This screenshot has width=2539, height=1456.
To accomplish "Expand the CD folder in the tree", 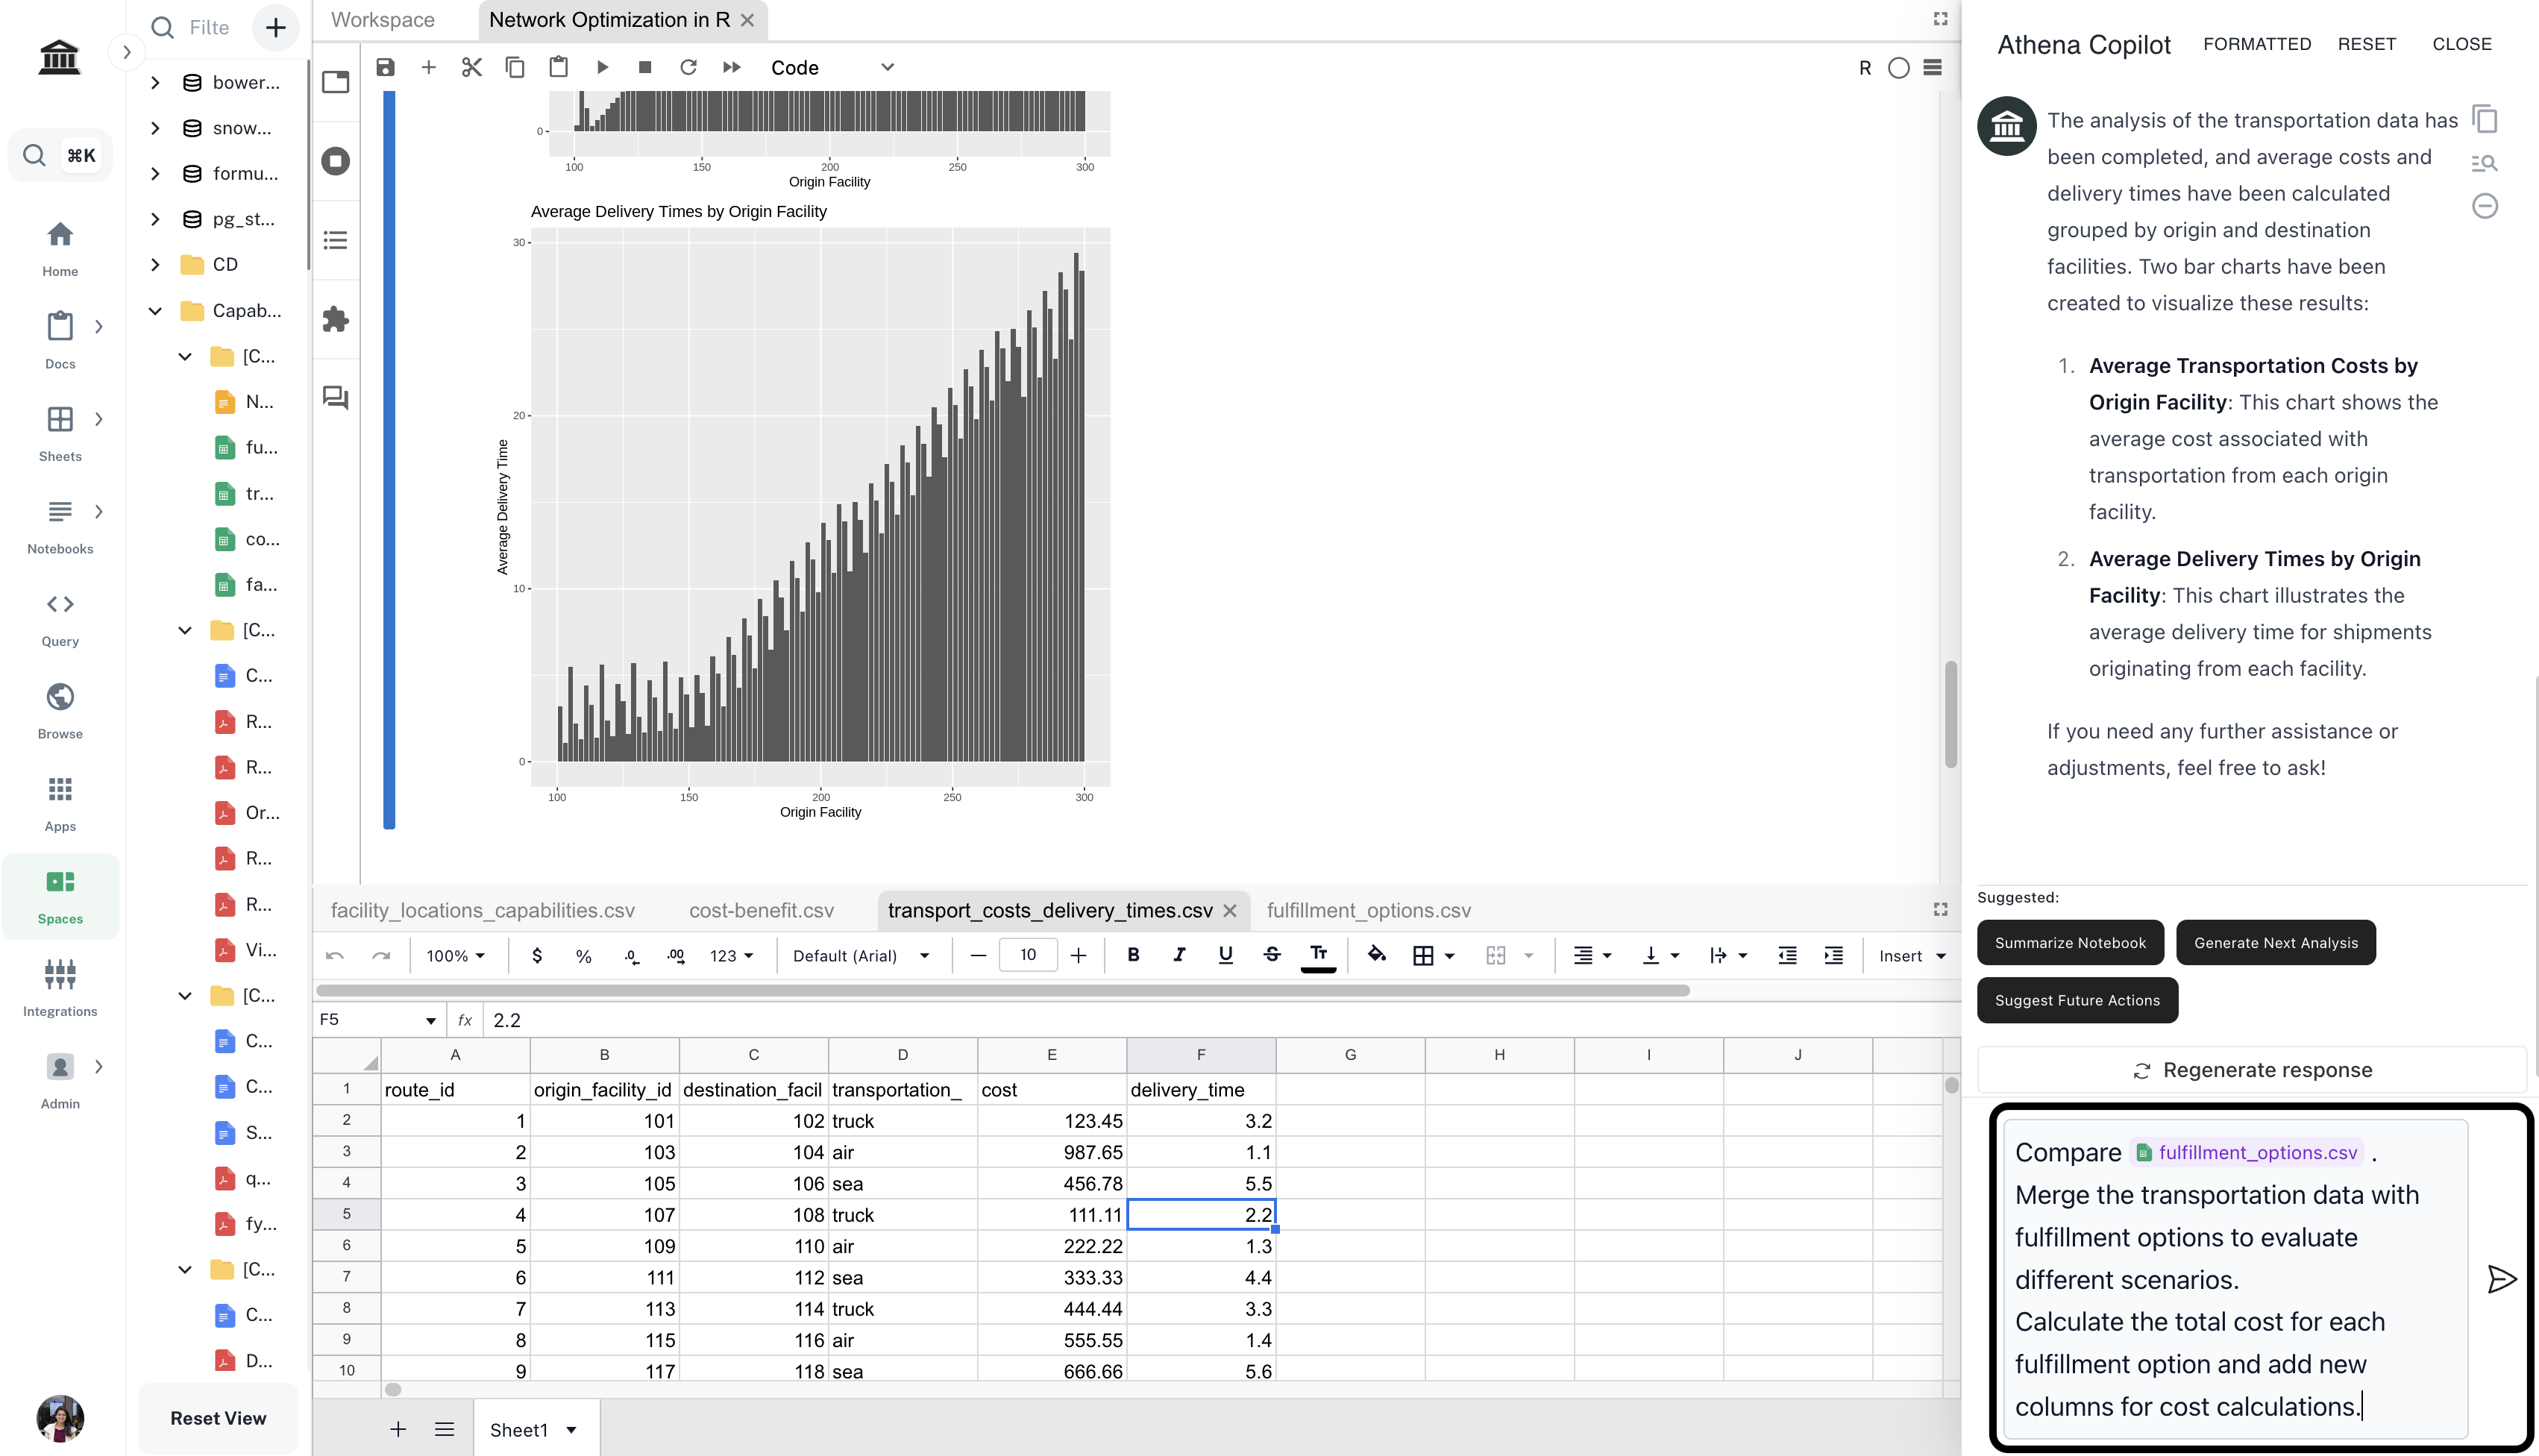I will [x=155, y=264].
